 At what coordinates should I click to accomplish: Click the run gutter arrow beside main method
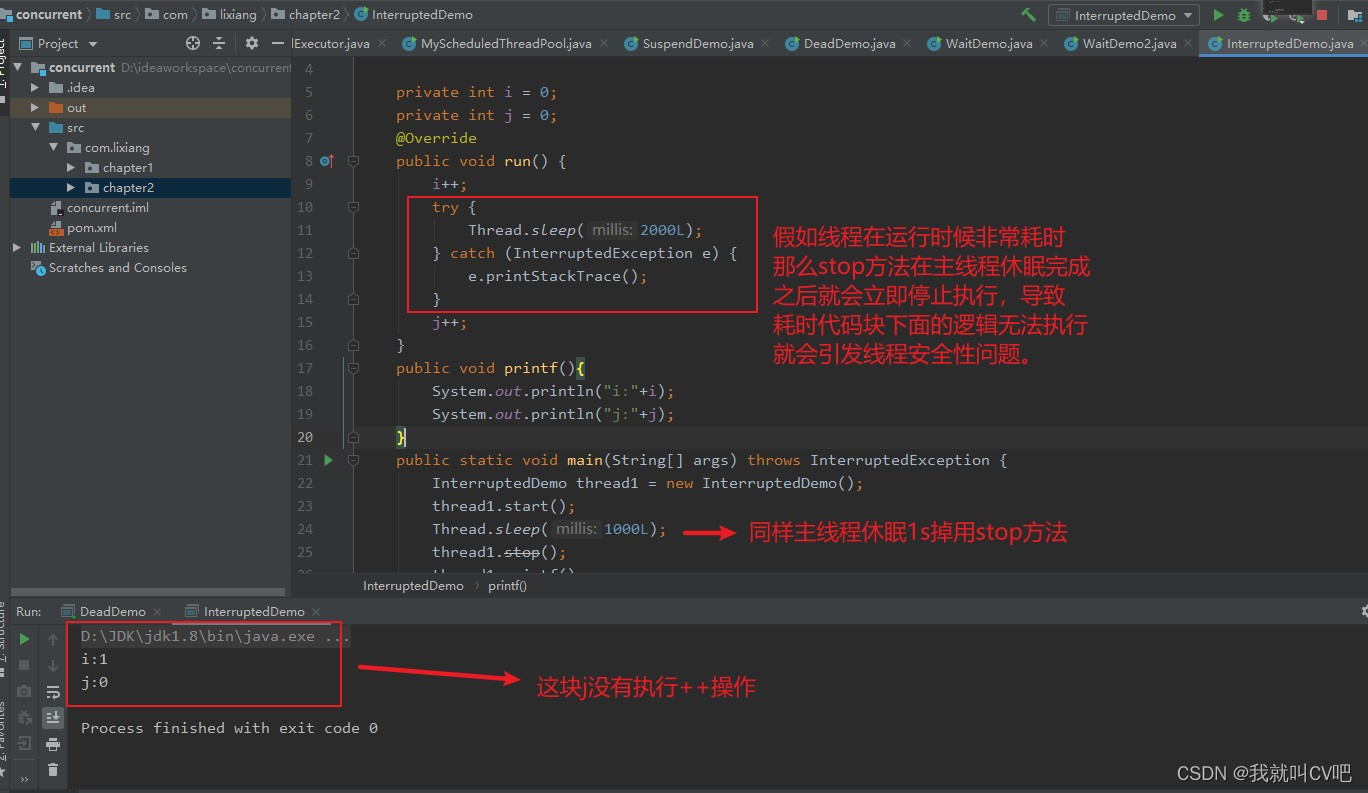328,460
